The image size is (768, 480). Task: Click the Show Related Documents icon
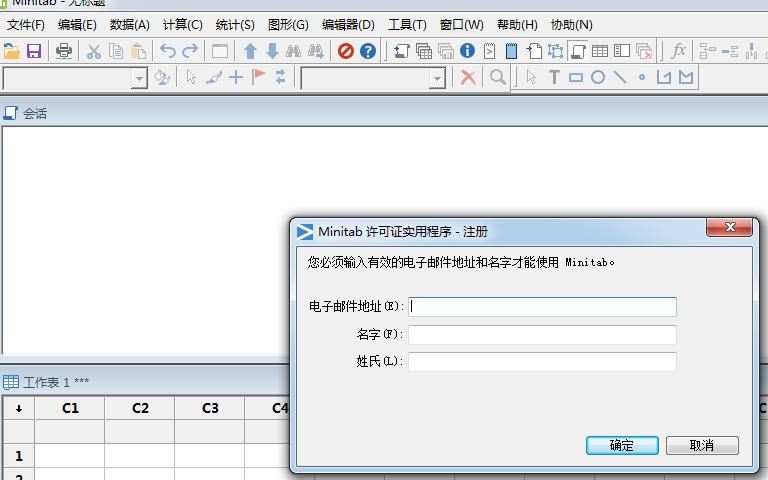[534, 51]
